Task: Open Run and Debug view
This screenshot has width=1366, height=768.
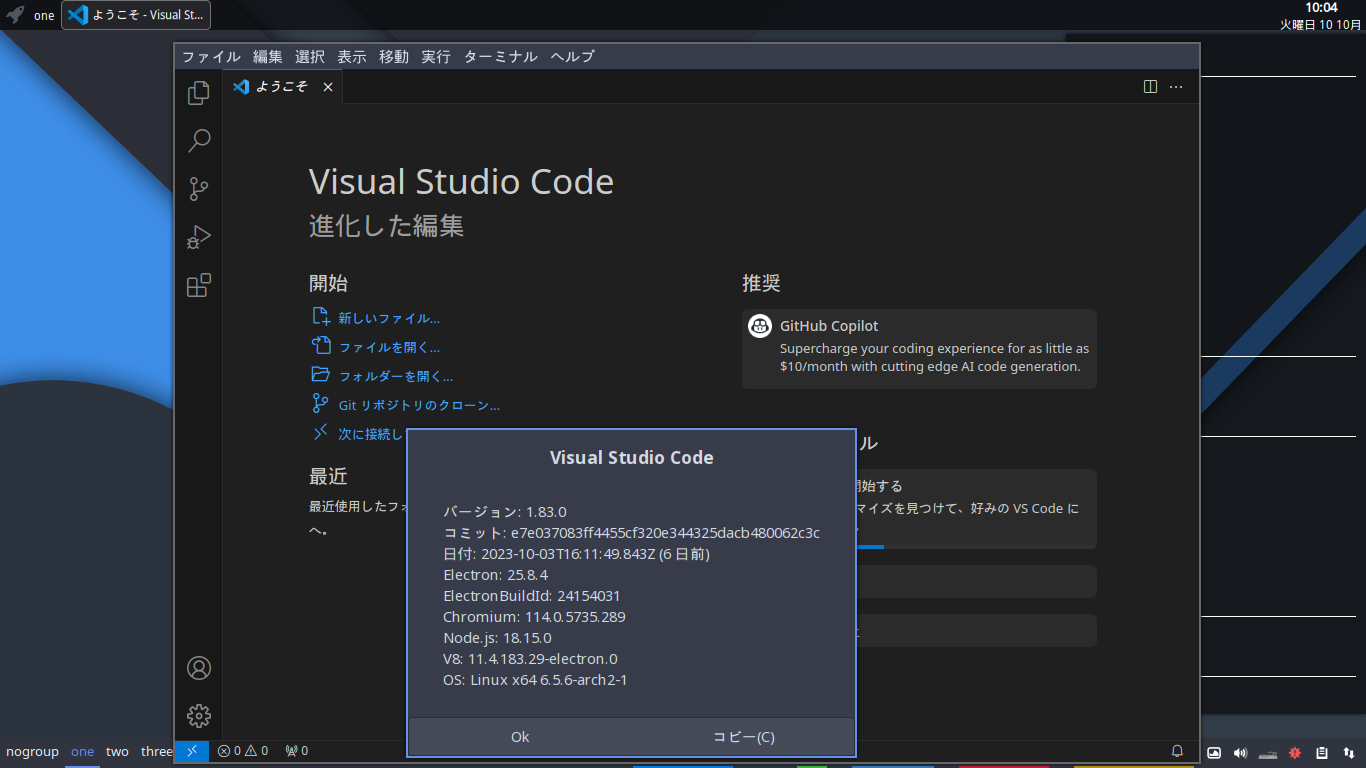Action: point(199,237)
